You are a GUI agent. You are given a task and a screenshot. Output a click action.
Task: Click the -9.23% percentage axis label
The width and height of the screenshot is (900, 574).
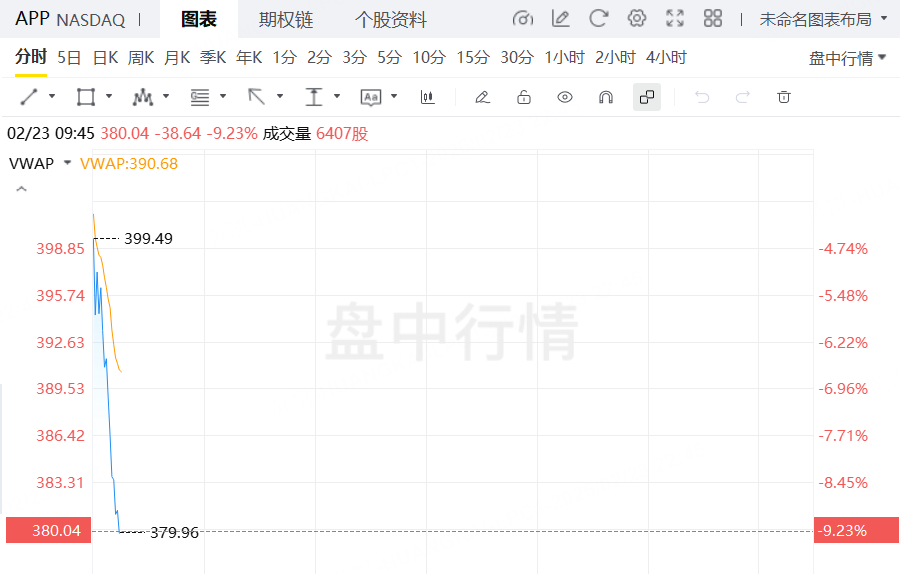856,530
